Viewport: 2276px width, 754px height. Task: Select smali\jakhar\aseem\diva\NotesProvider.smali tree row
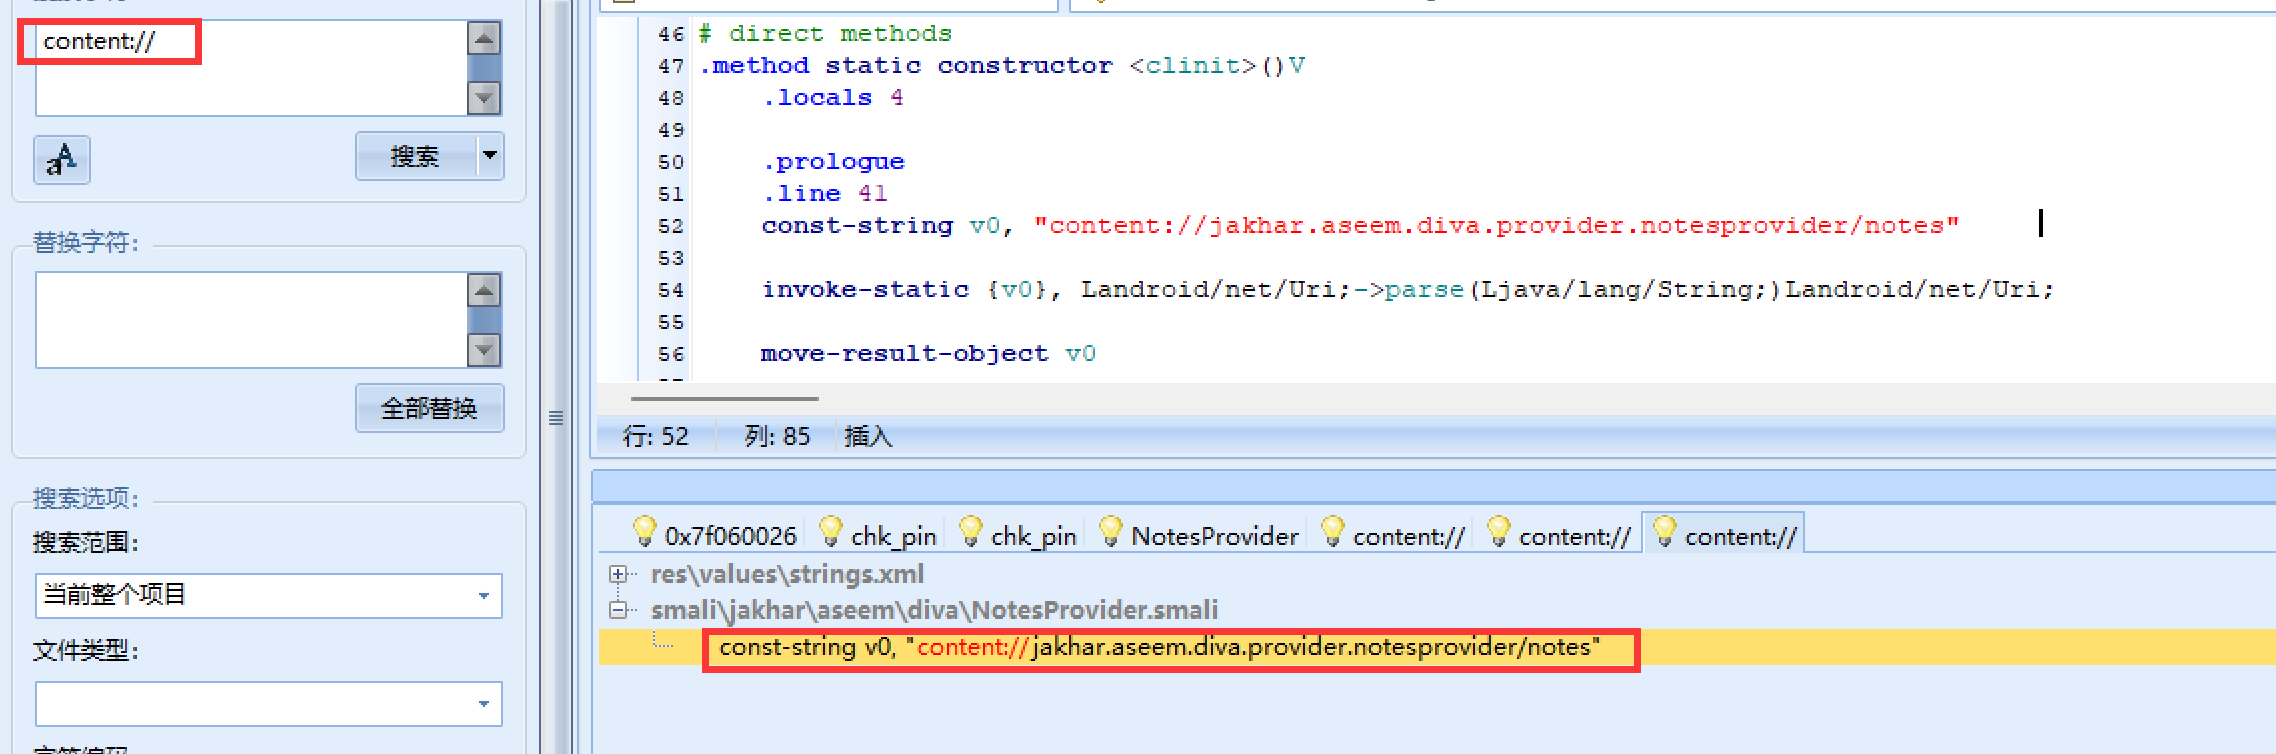click(934, 609)
